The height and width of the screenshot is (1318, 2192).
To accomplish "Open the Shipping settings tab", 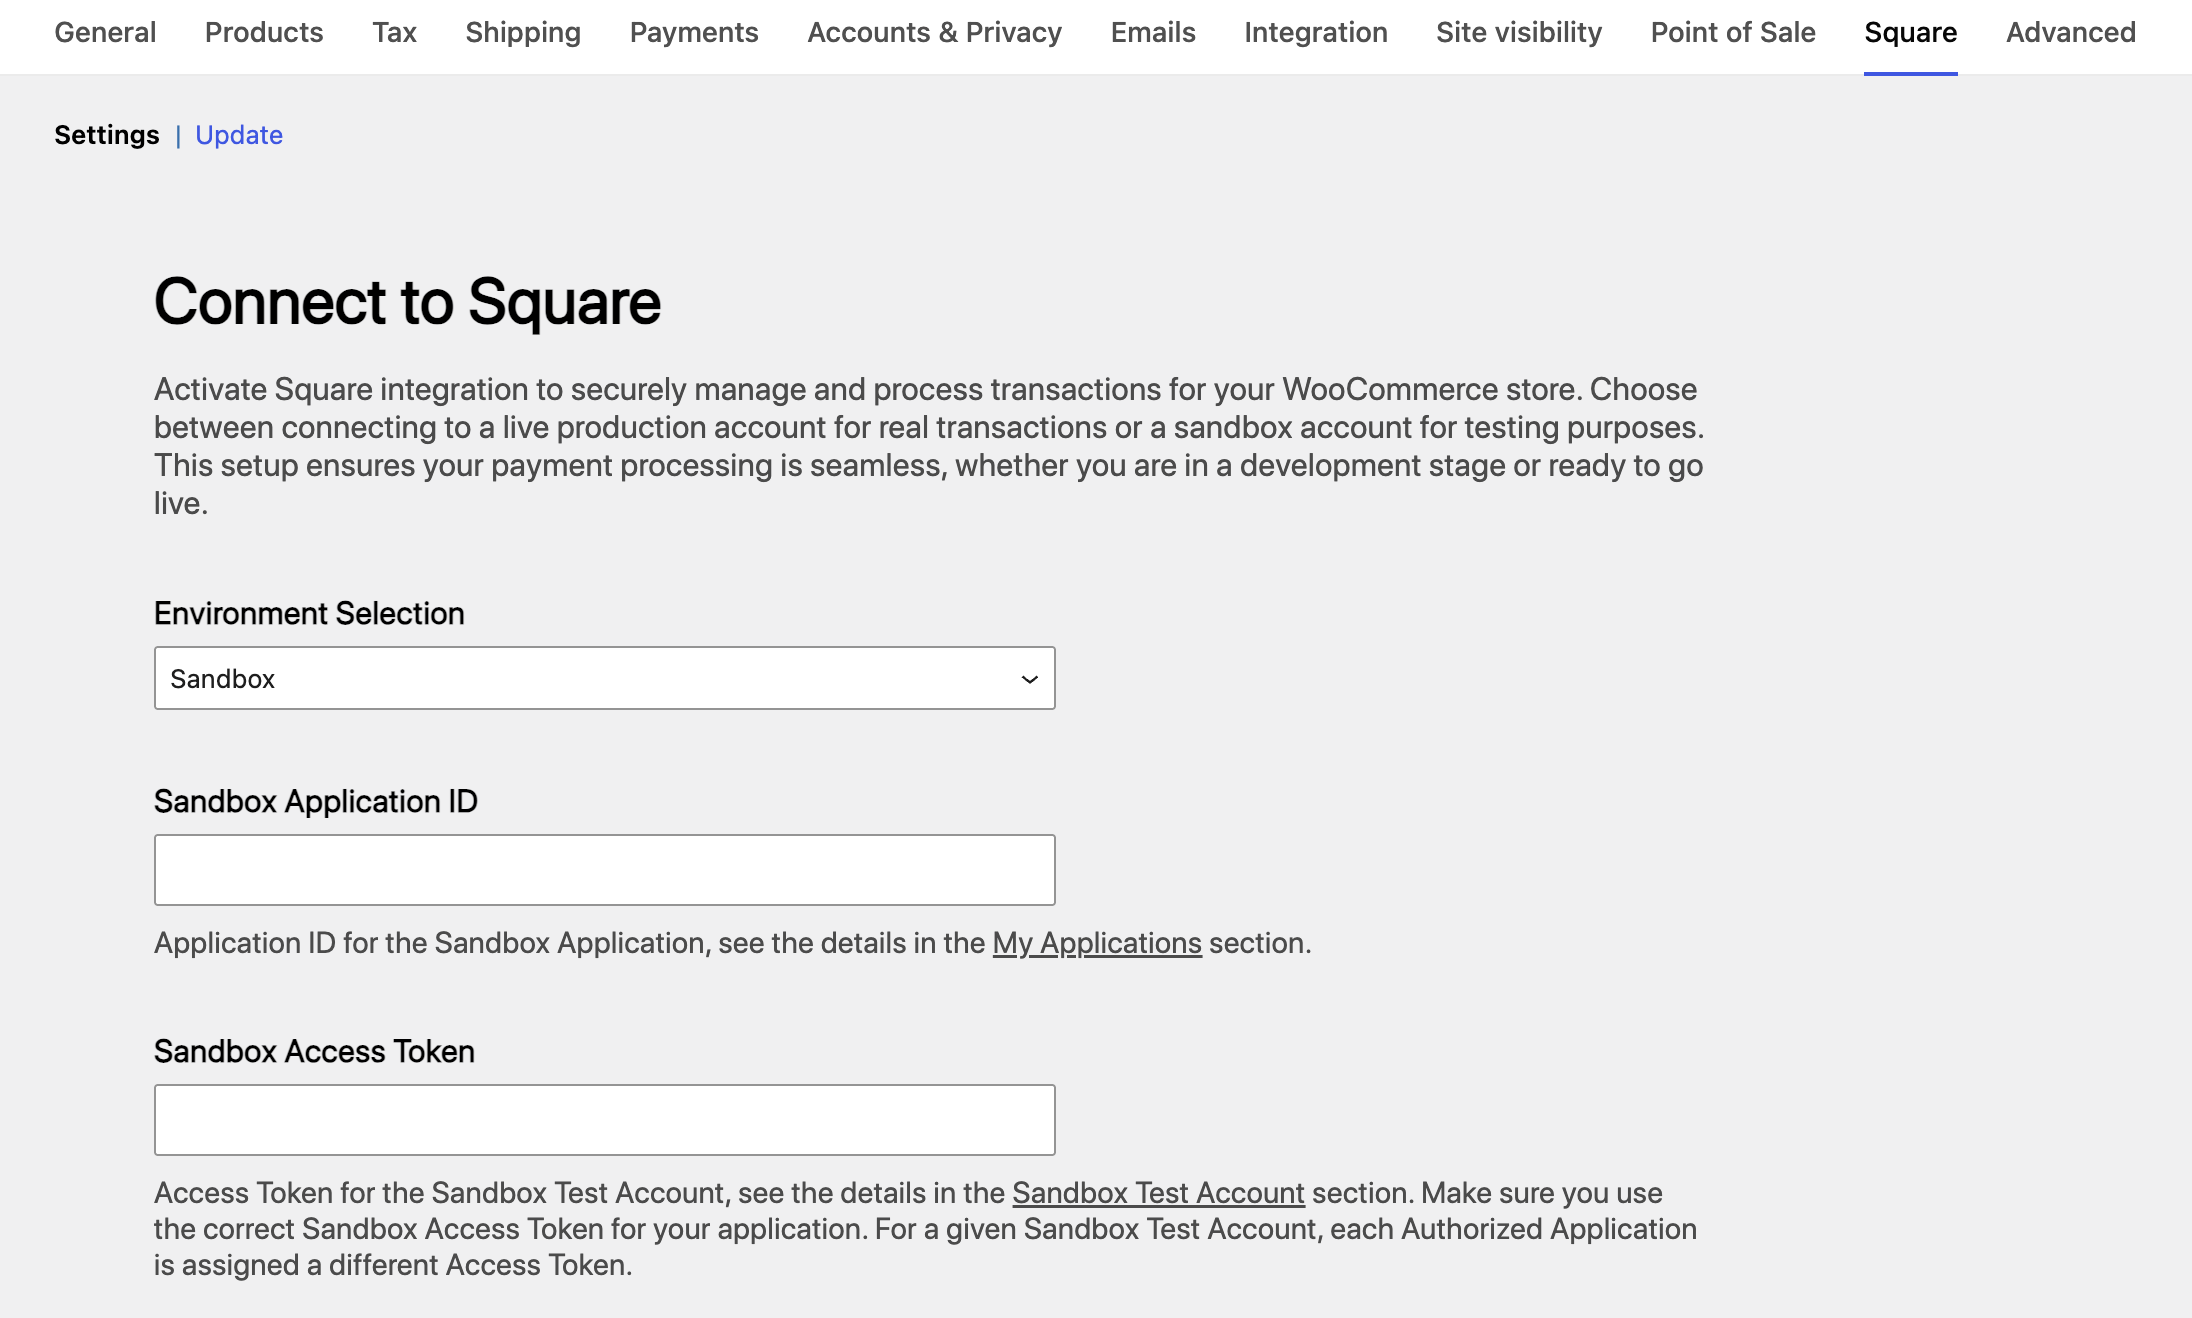I will [x=523, y=32].
